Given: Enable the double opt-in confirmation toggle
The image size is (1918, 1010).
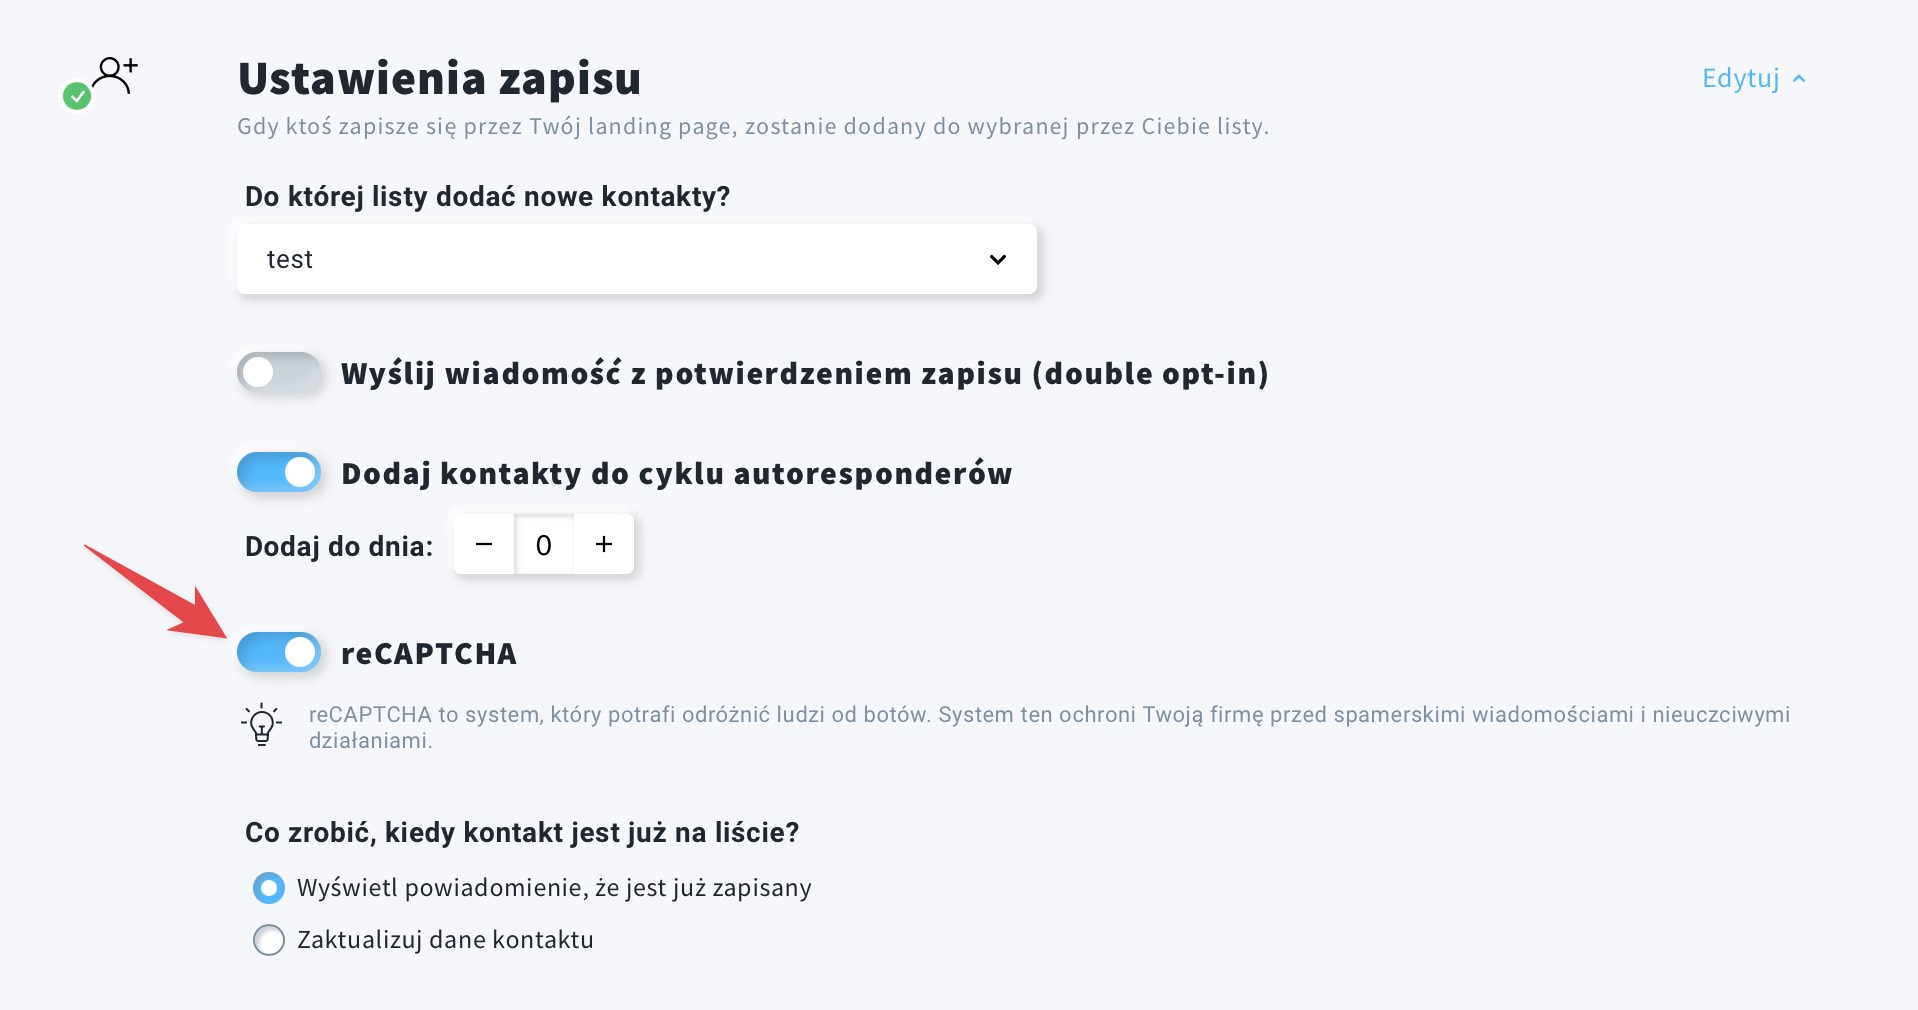Looking at the screenshot, I should (x=279, y=373).
